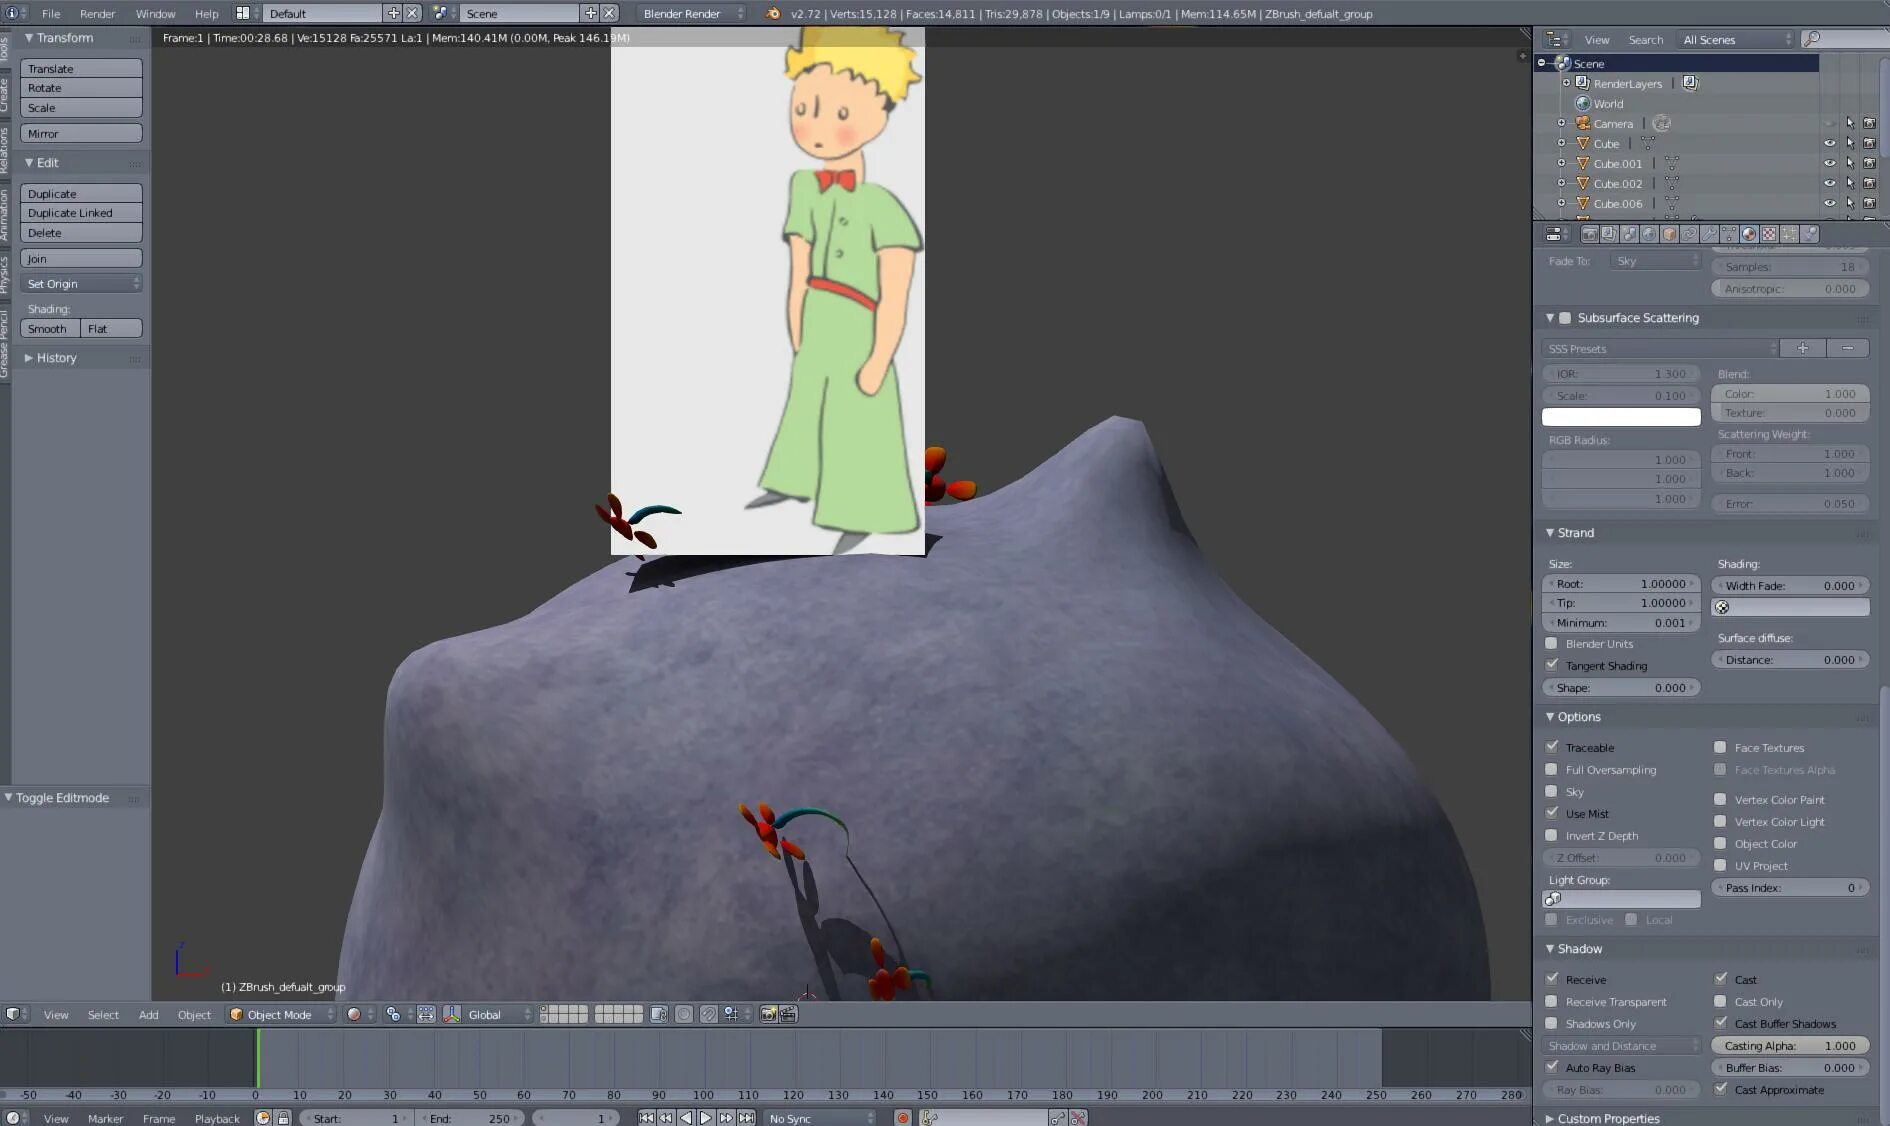Click the pivot point selector icon
The image size is (1890, 1126).
[x=393, y=1014]
